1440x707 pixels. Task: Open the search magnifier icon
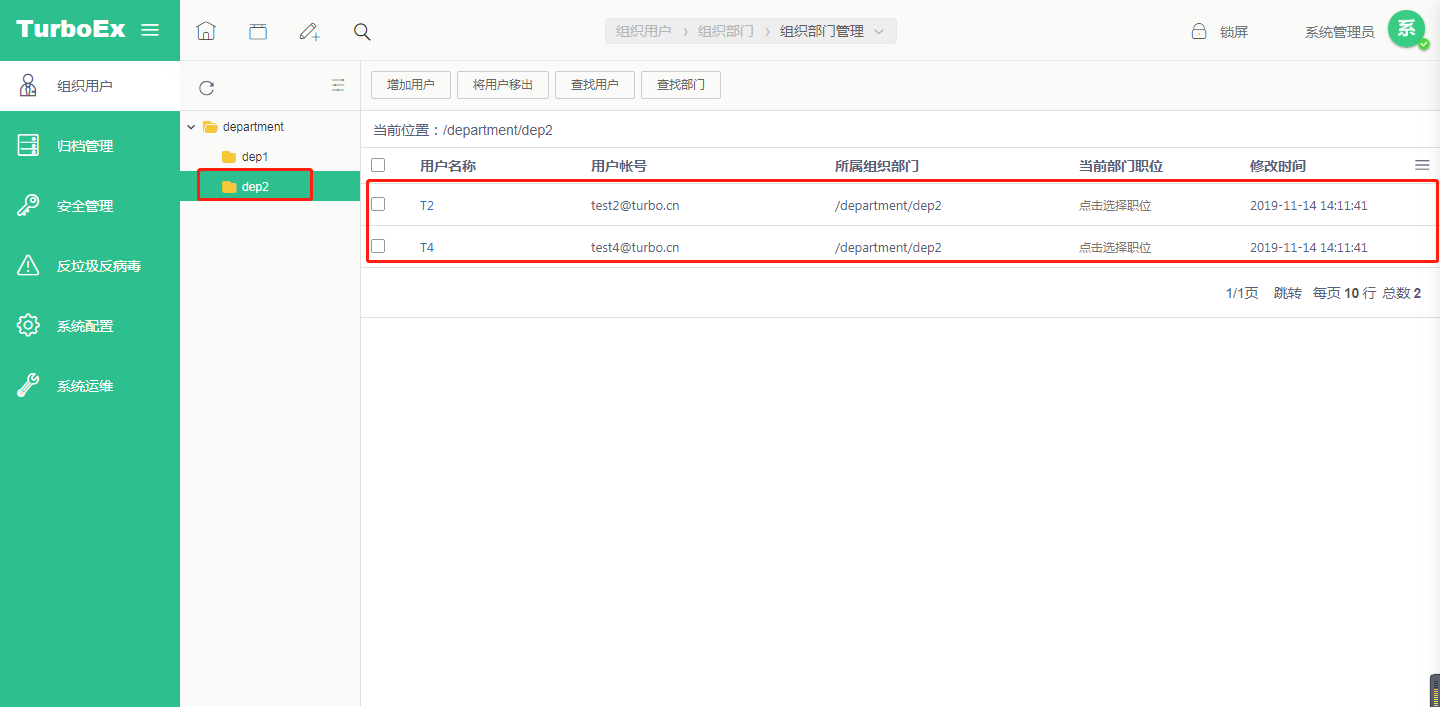362,31
